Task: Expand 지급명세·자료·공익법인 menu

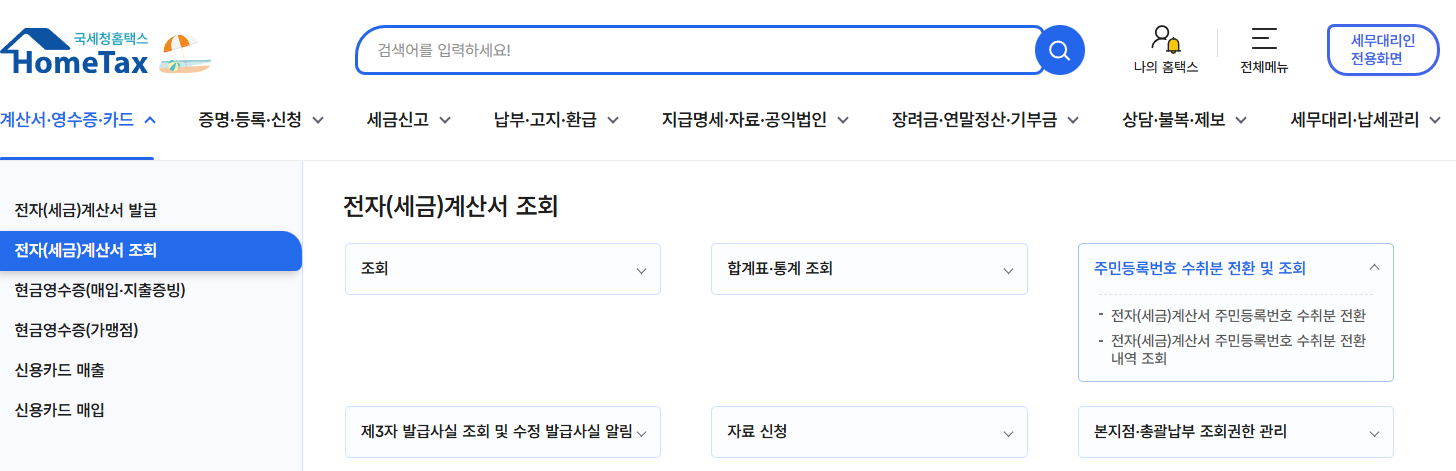Action: point(755,120)
